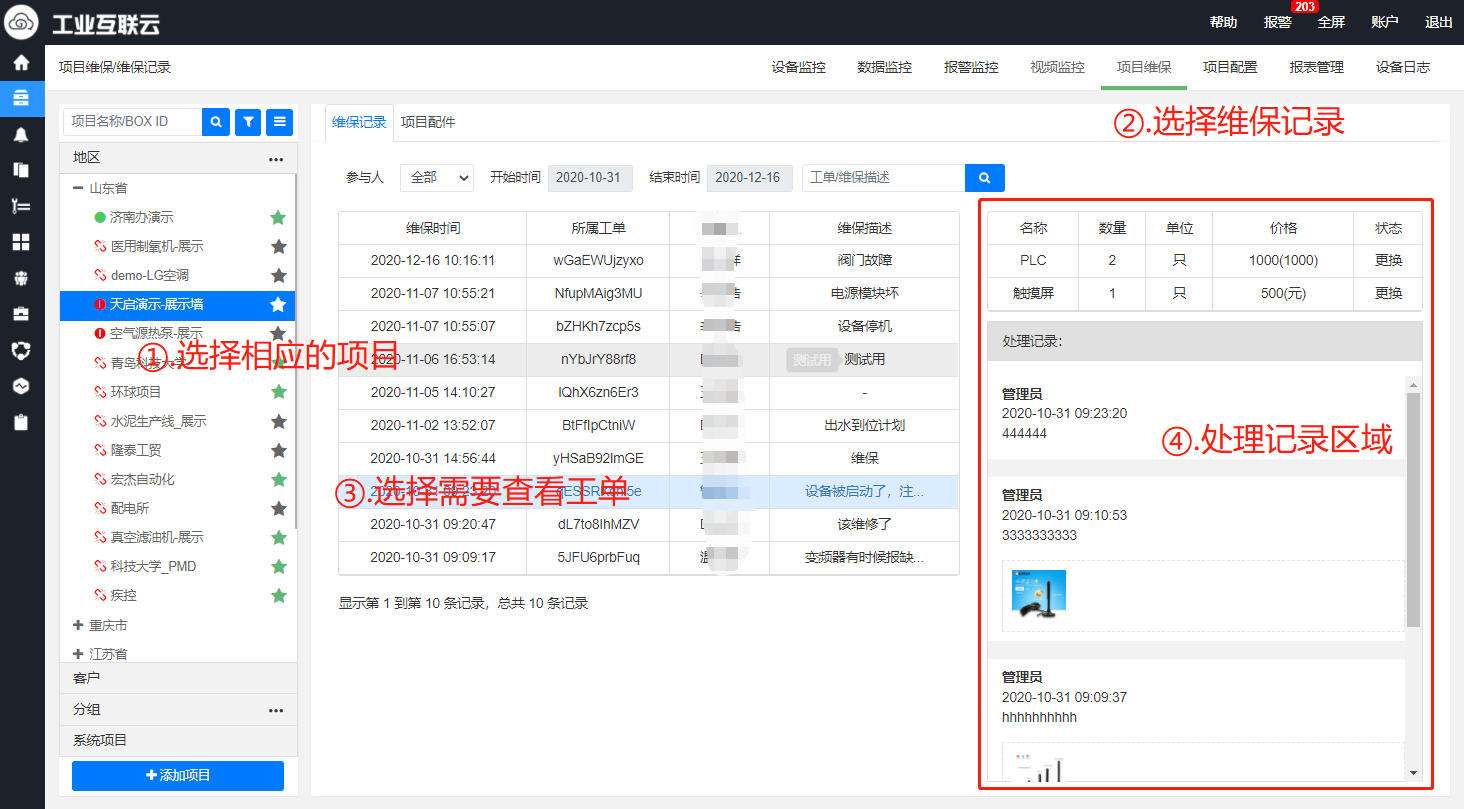1464x809 pixels.
Task: Click the highlighted project server sidebar icon
Action: click(x=21, y=98)
